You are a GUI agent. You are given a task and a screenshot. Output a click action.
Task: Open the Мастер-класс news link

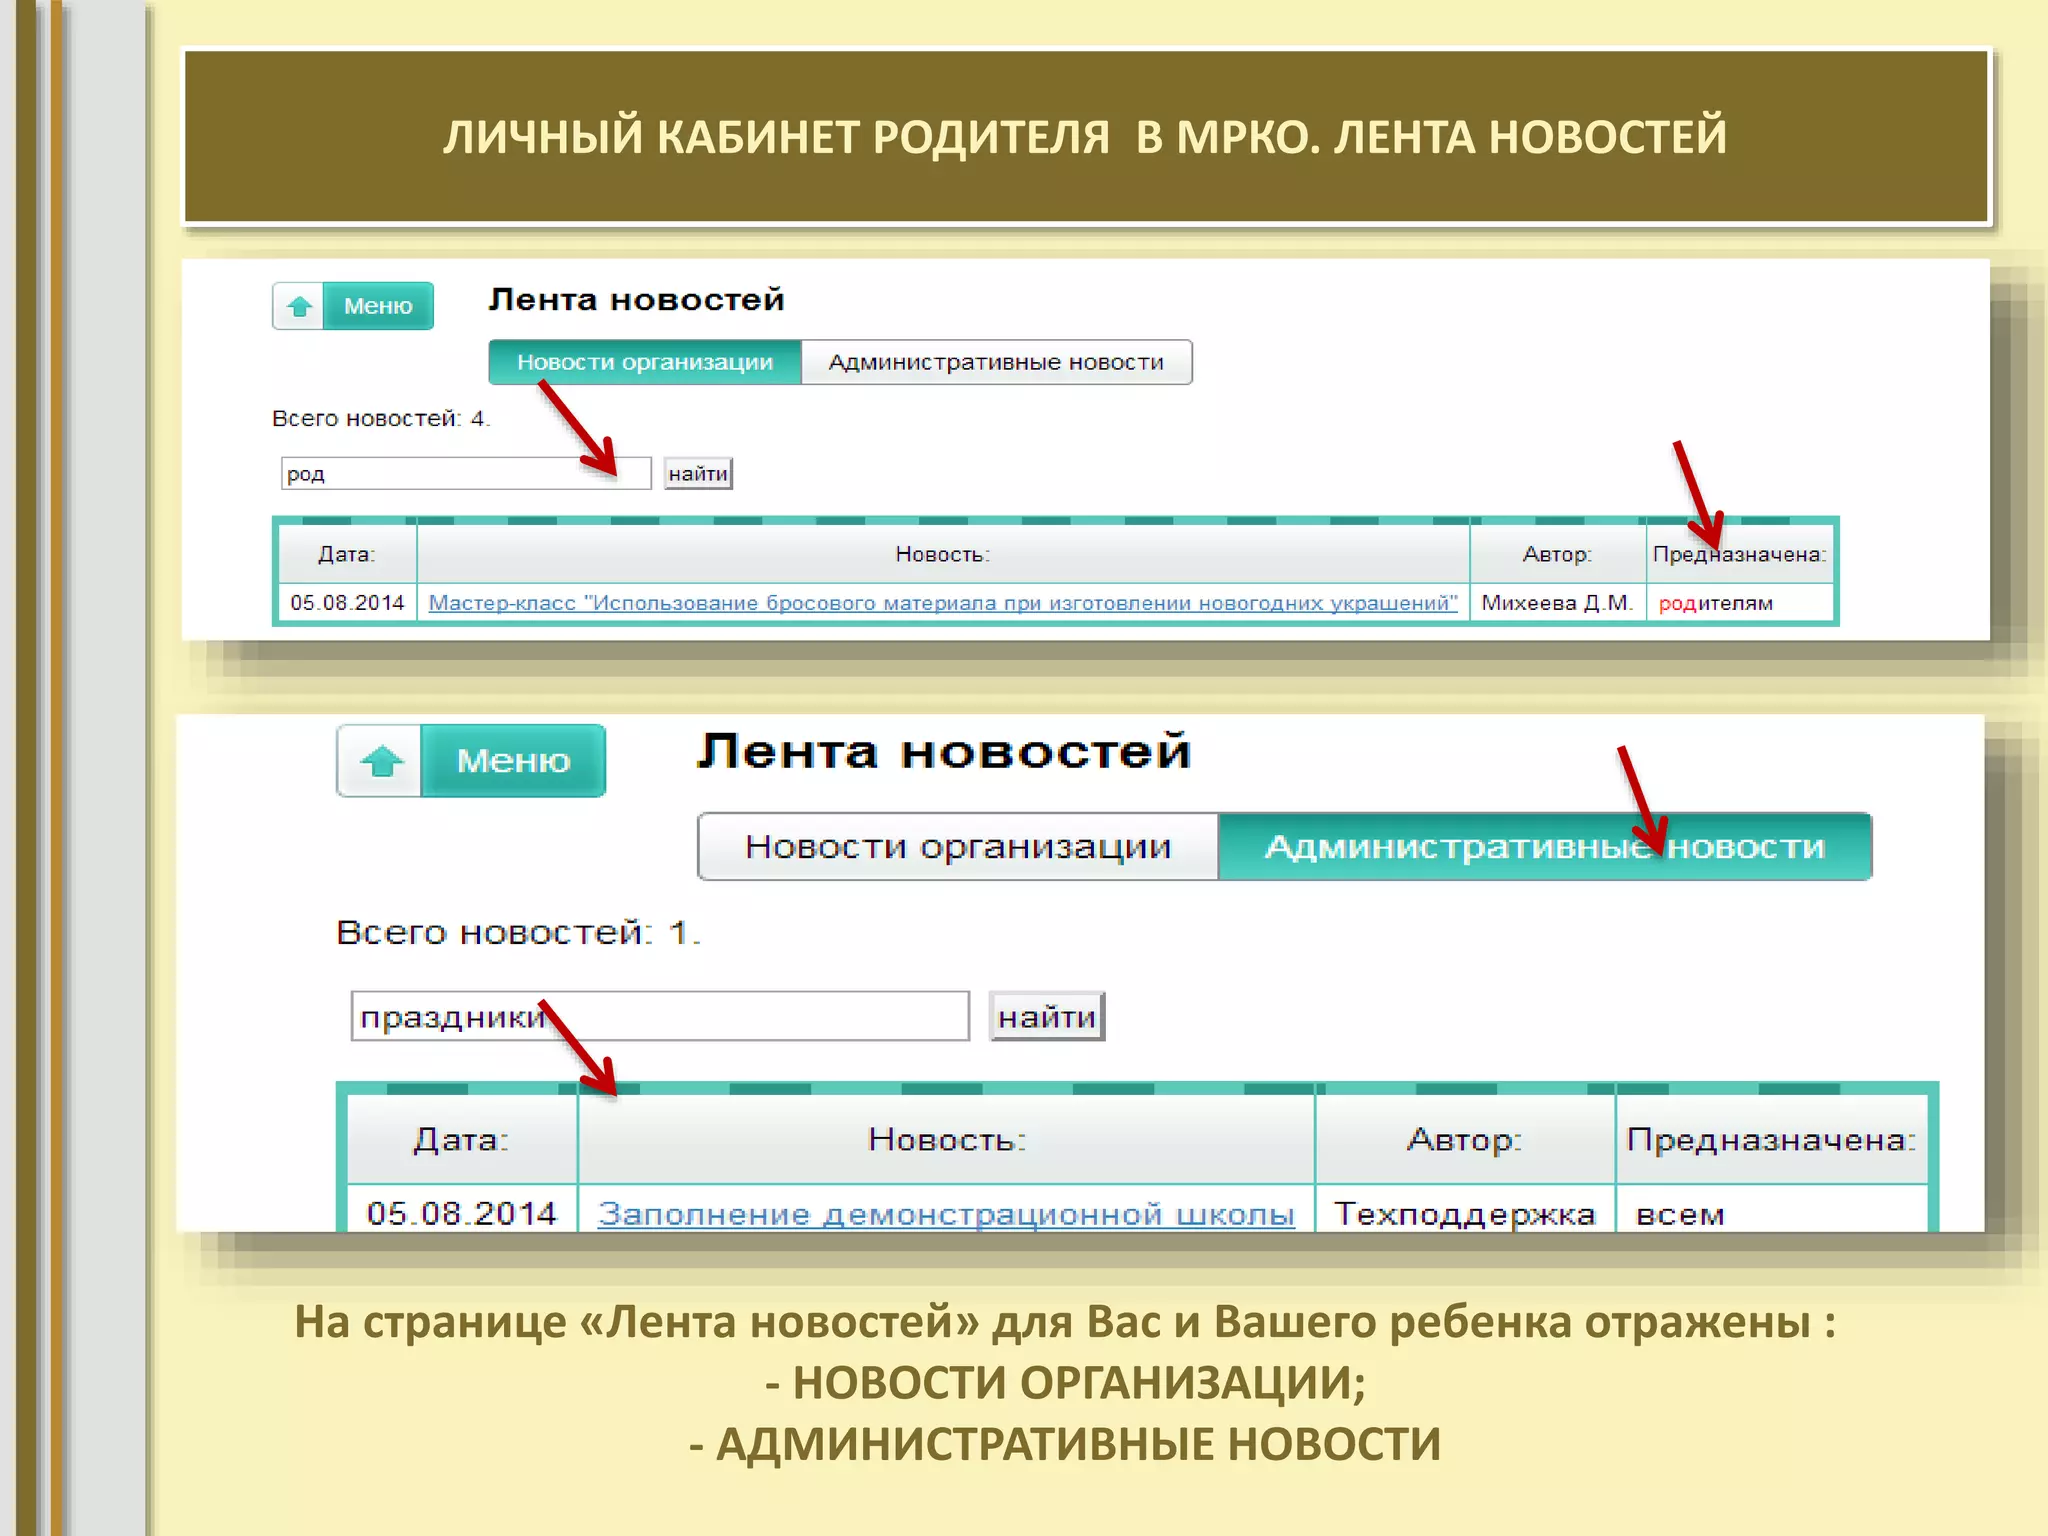942,603
